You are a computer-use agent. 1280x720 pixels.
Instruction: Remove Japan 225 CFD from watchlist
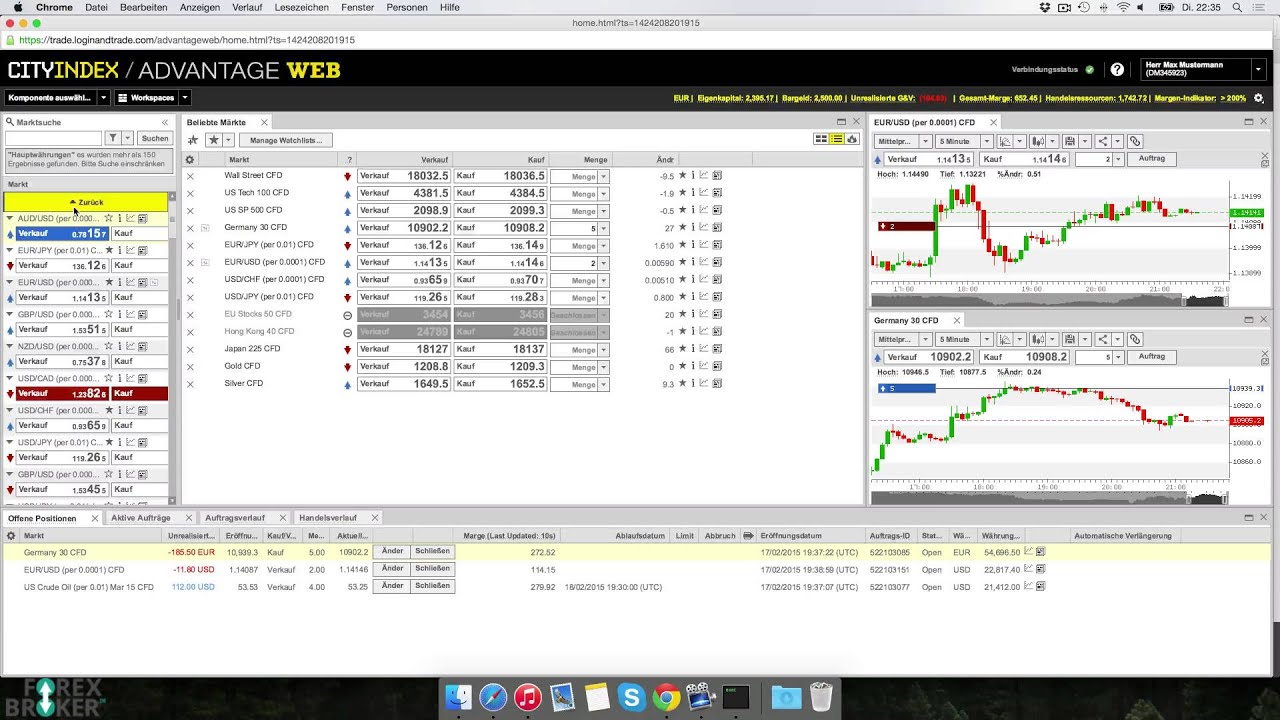point(190,350)
